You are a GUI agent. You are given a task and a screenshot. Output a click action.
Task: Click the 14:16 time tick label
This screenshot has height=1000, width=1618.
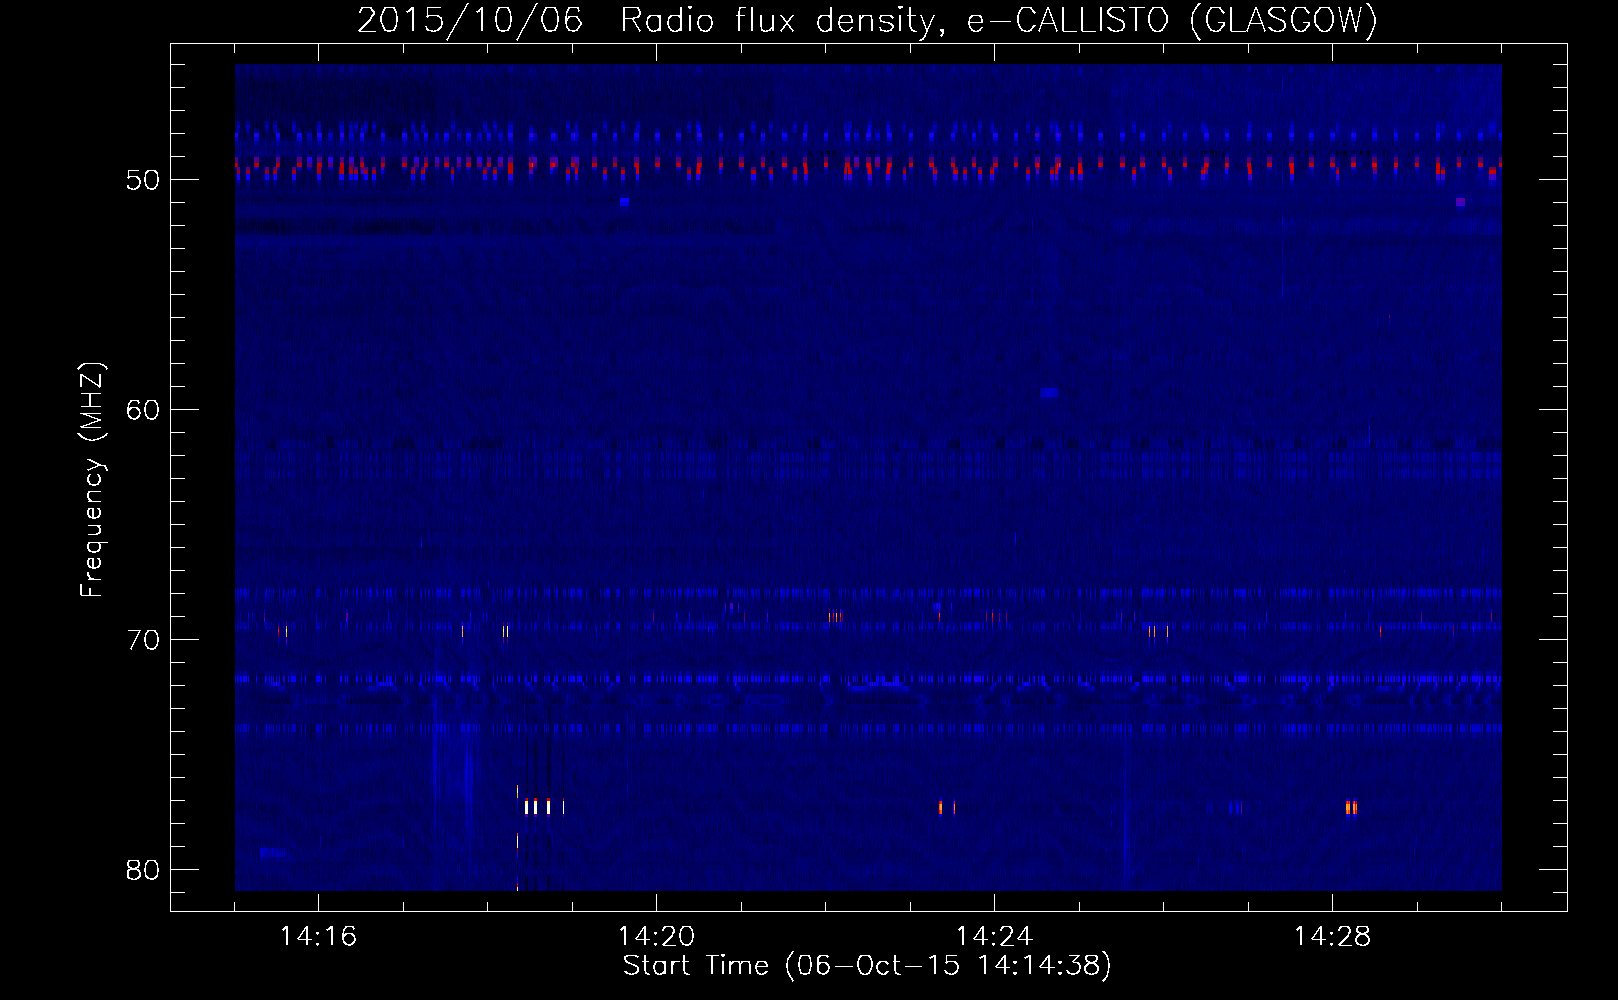pyautogui.click(x=318, y=937)
